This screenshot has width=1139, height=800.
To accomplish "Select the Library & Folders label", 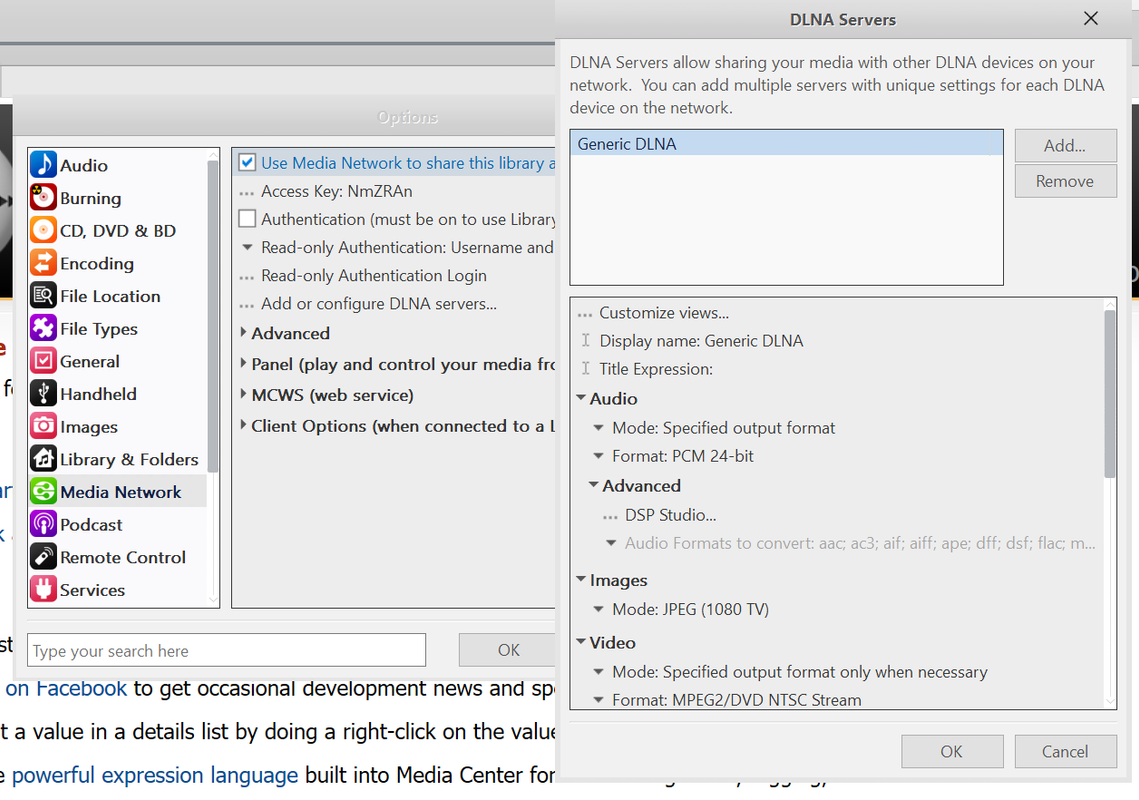I will click(x=129, y=459).
